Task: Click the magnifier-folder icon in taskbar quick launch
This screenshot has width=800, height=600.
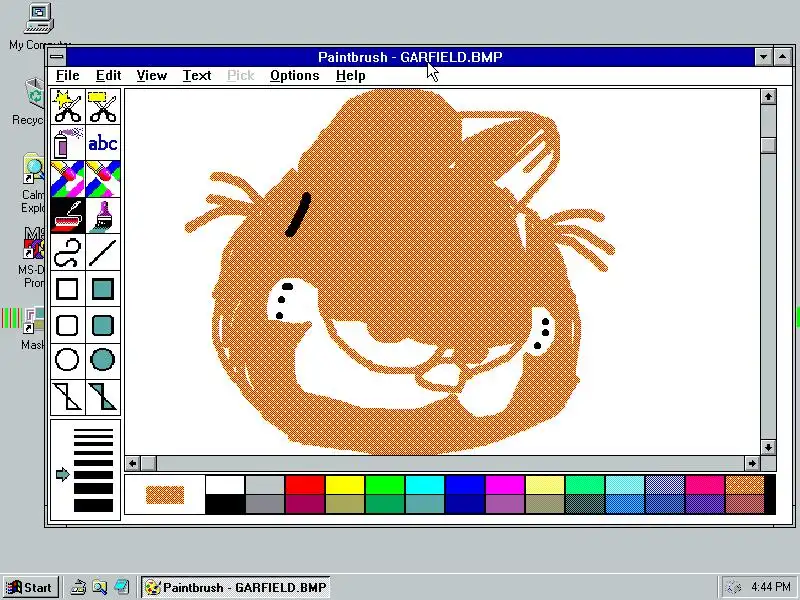Action: pos(99,587)
